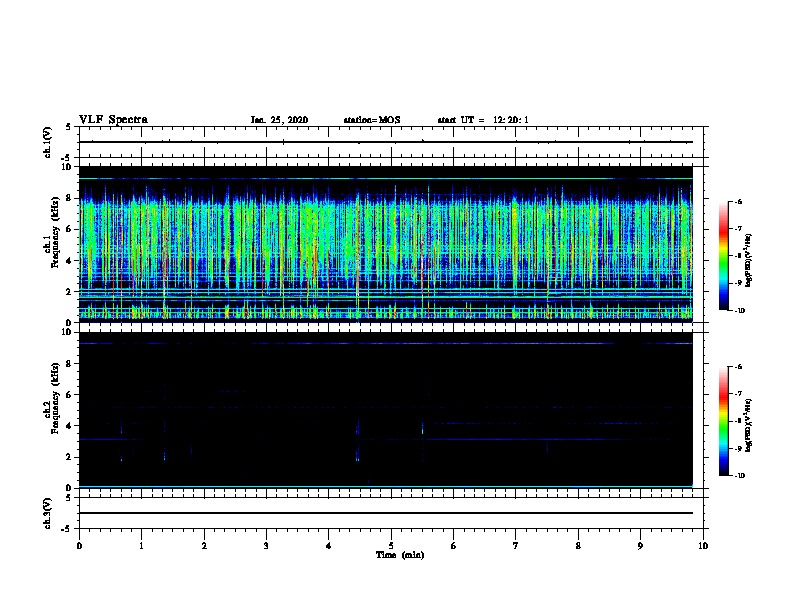
Task: Click the ch.2 color bar label '-10'
Action: pos(739,476)
